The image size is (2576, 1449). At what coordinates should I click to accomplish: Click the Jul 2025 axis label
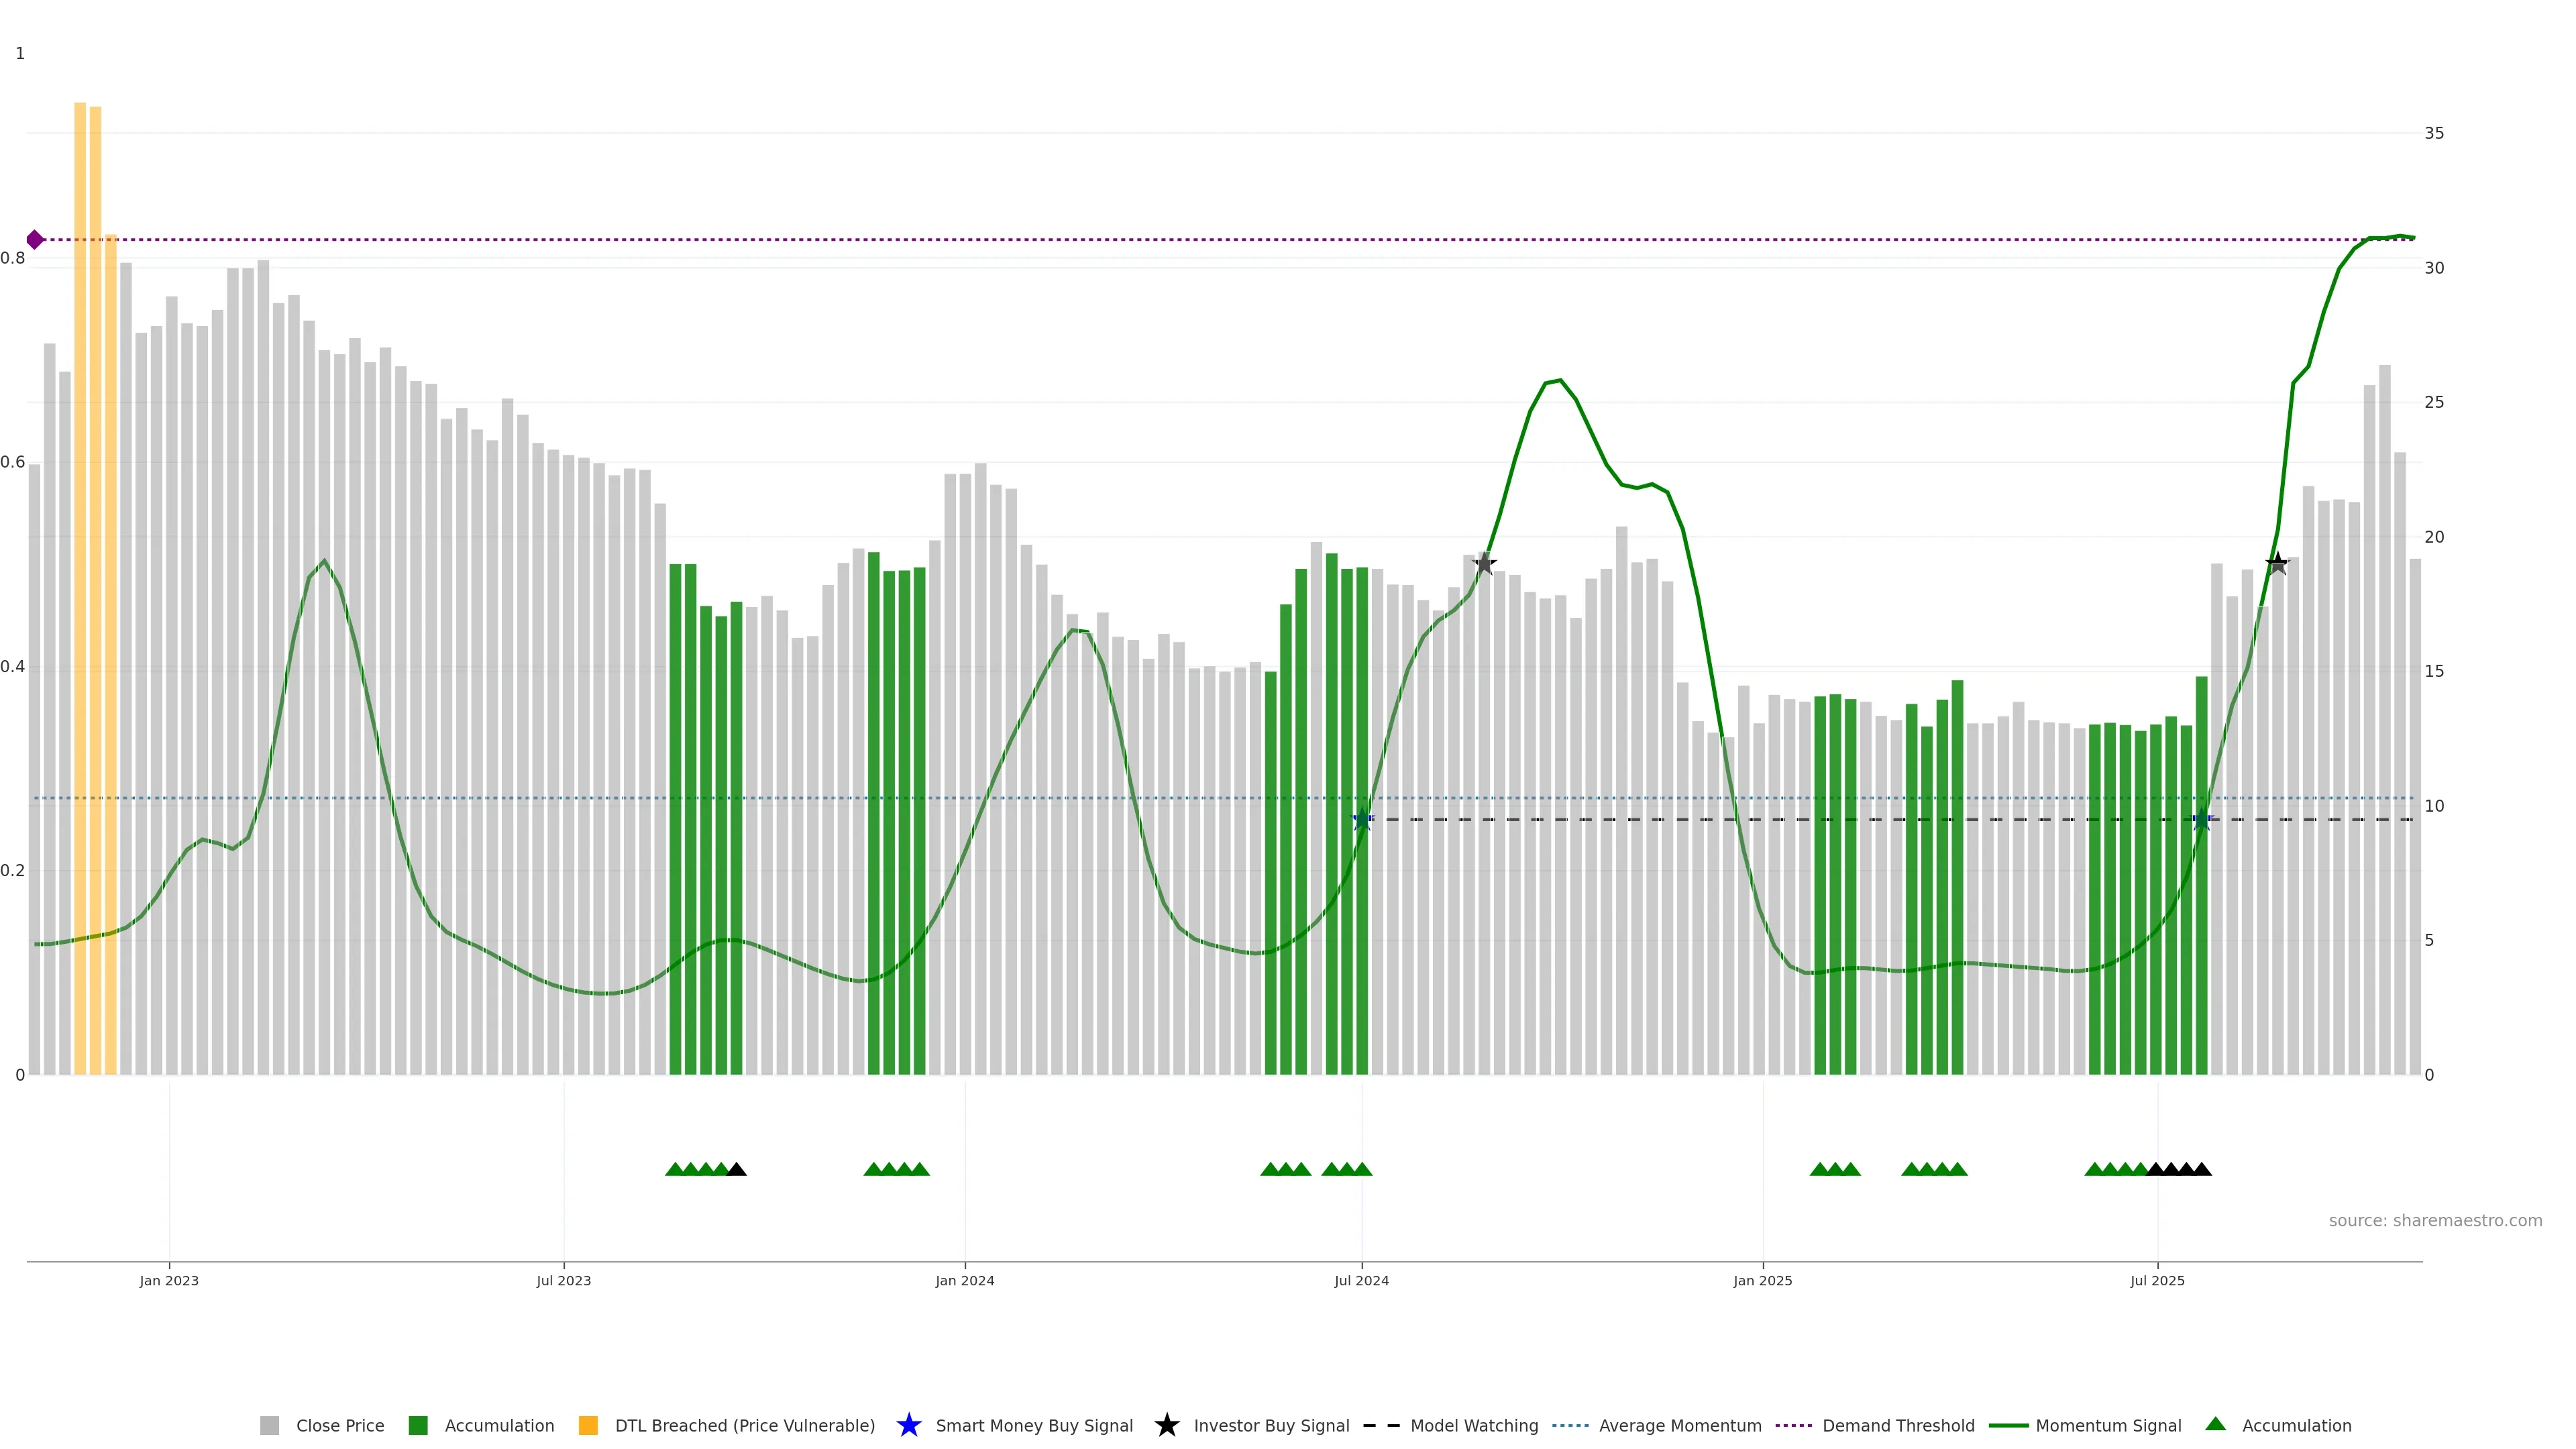(2157, 1281)
